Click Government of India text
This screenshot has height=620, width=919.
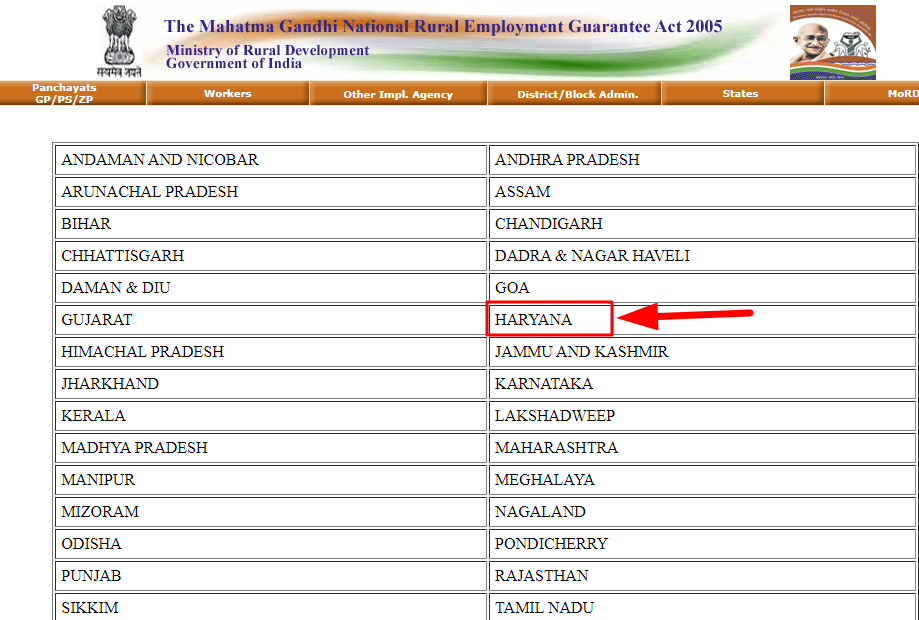[x=234, y=63]
